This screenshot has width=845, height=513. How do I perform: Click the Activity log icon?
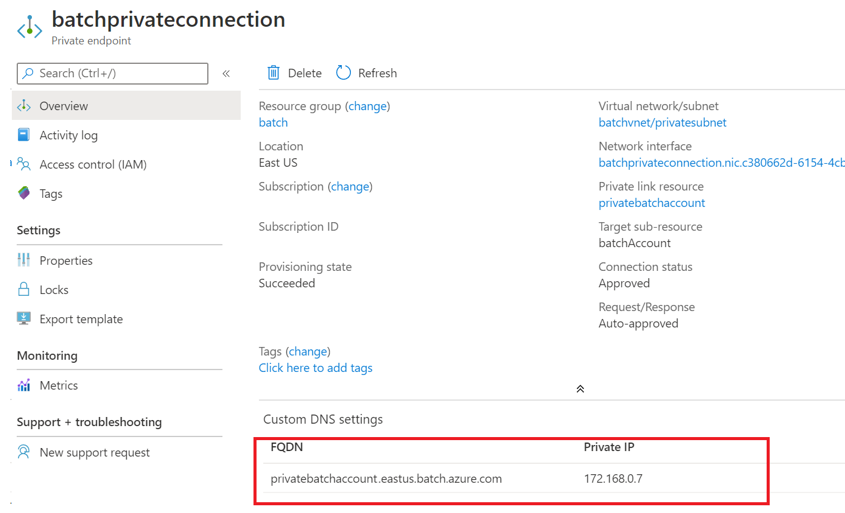(x=24, y=135)
